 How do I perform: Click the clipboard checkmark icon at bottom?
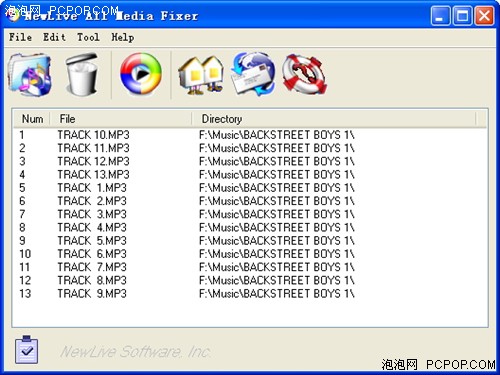26,350
